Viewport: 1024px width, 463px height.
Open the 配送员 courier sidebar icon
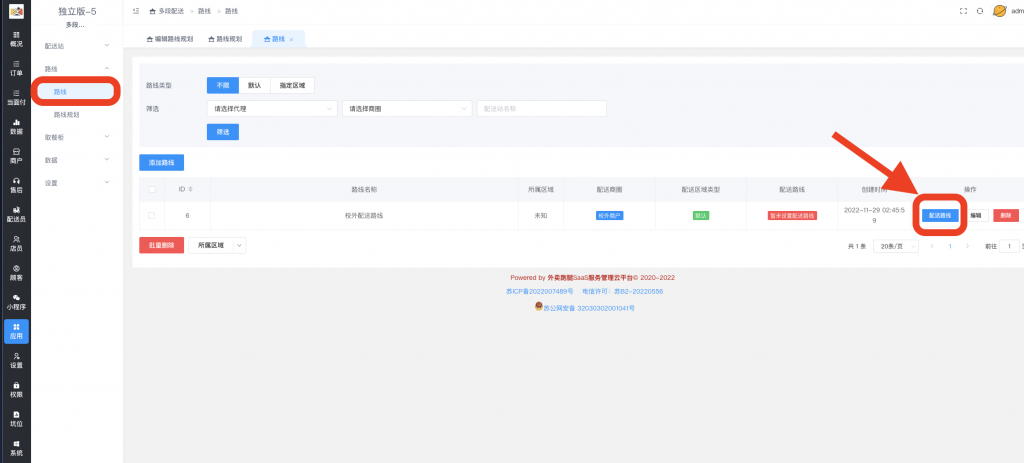[16, 214]
